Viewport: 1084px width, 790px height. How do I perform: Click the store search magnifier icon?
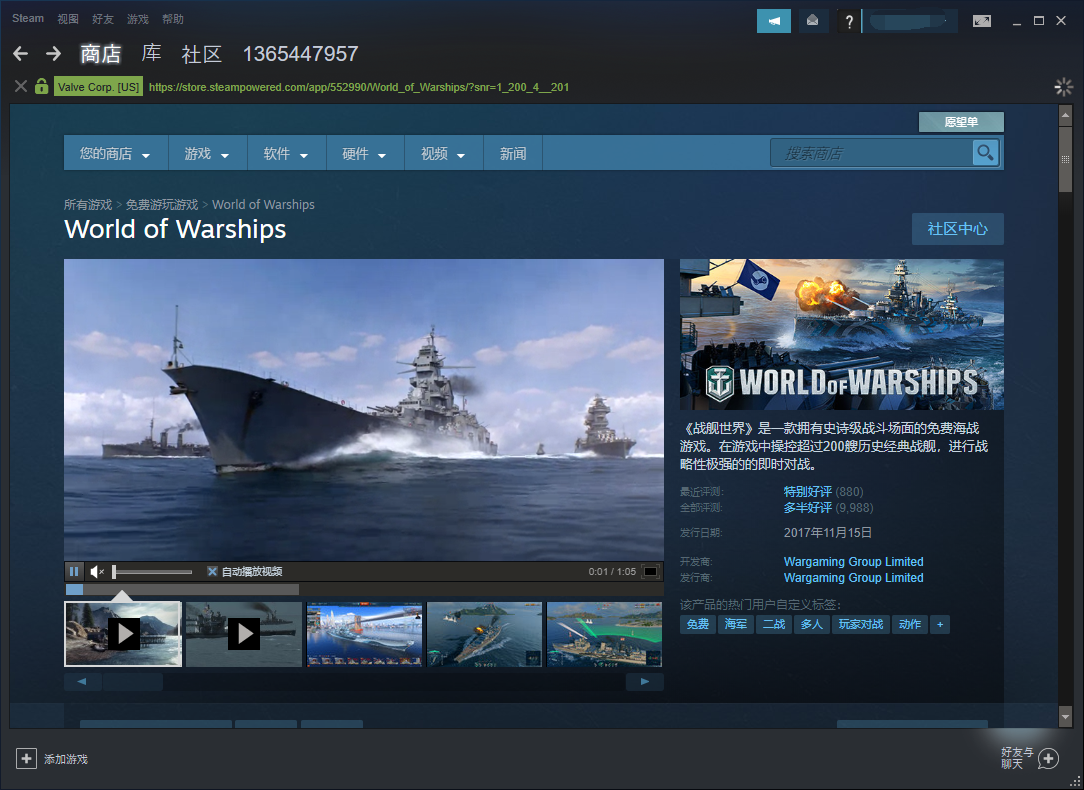[985, 152]
